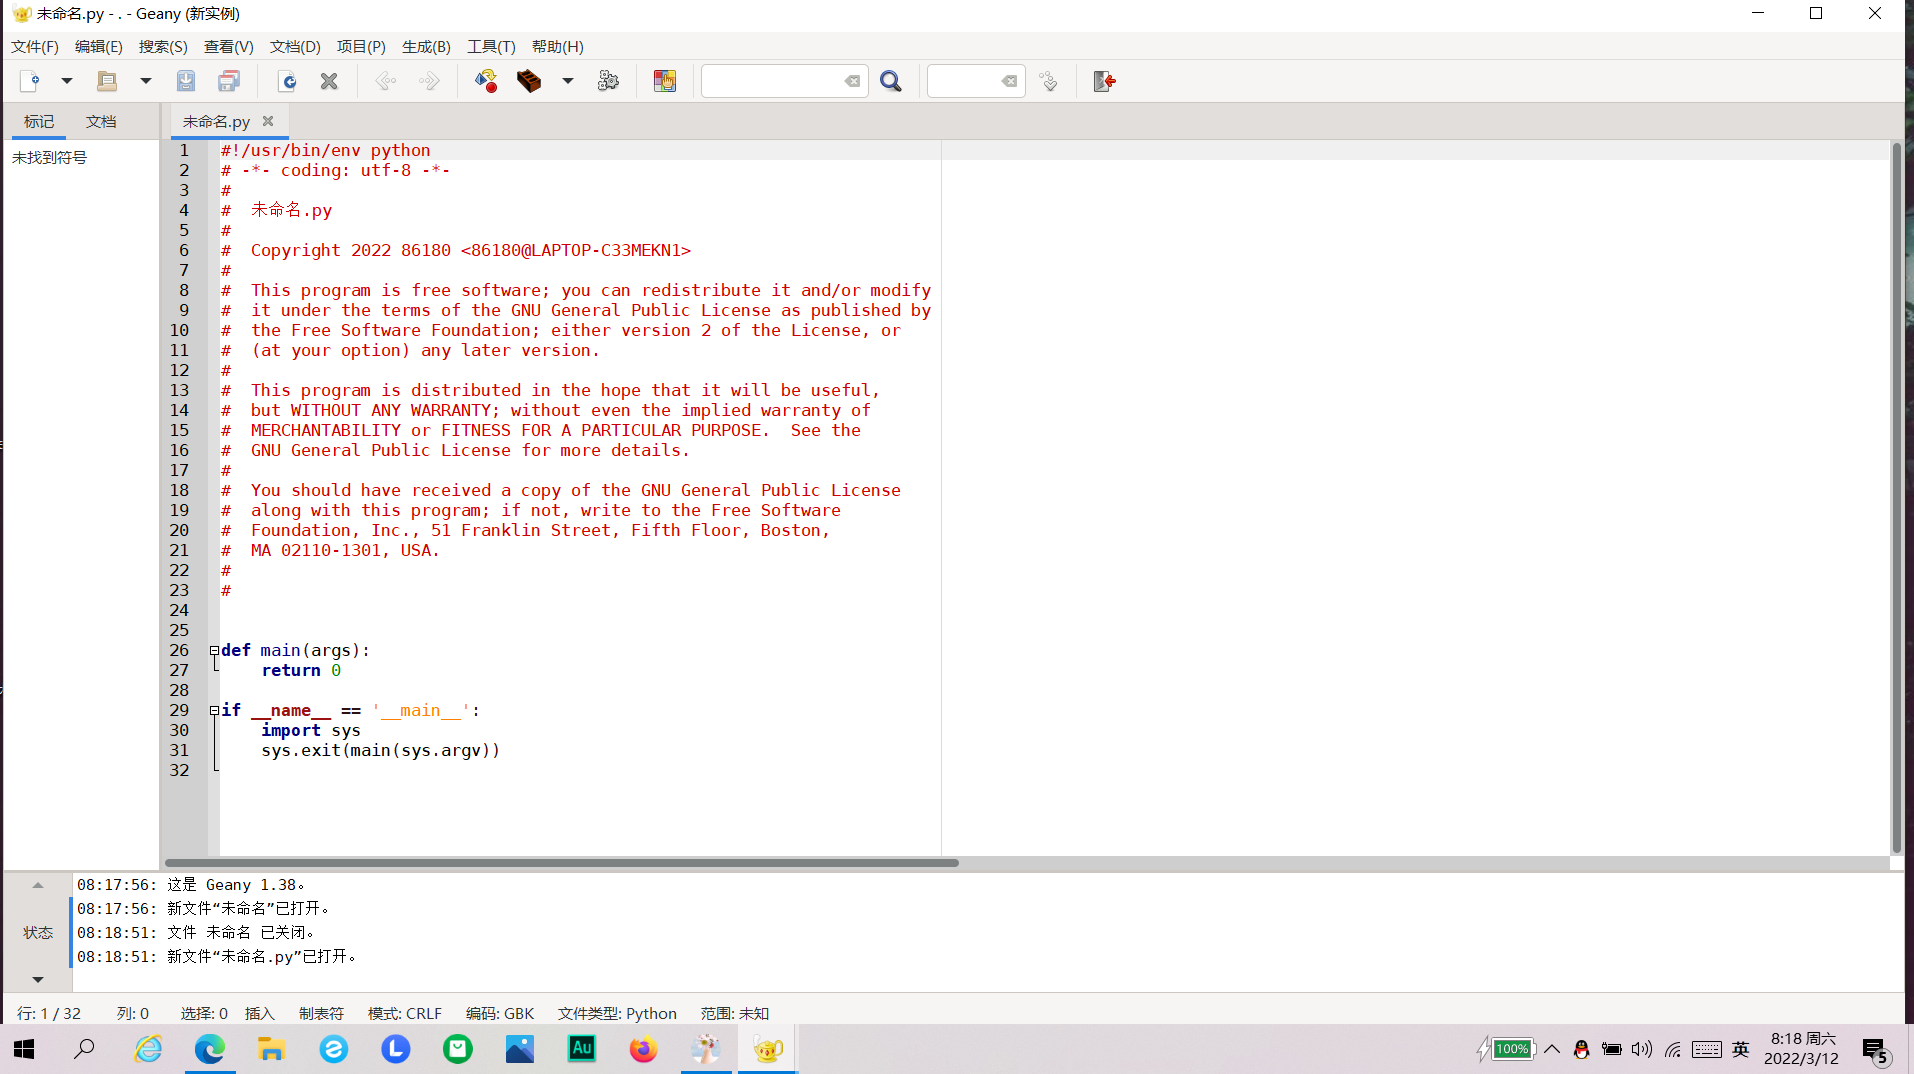Clear the go-to-line field
The height and width of the screenshot is (1074, 1914).
(1010, 81)
